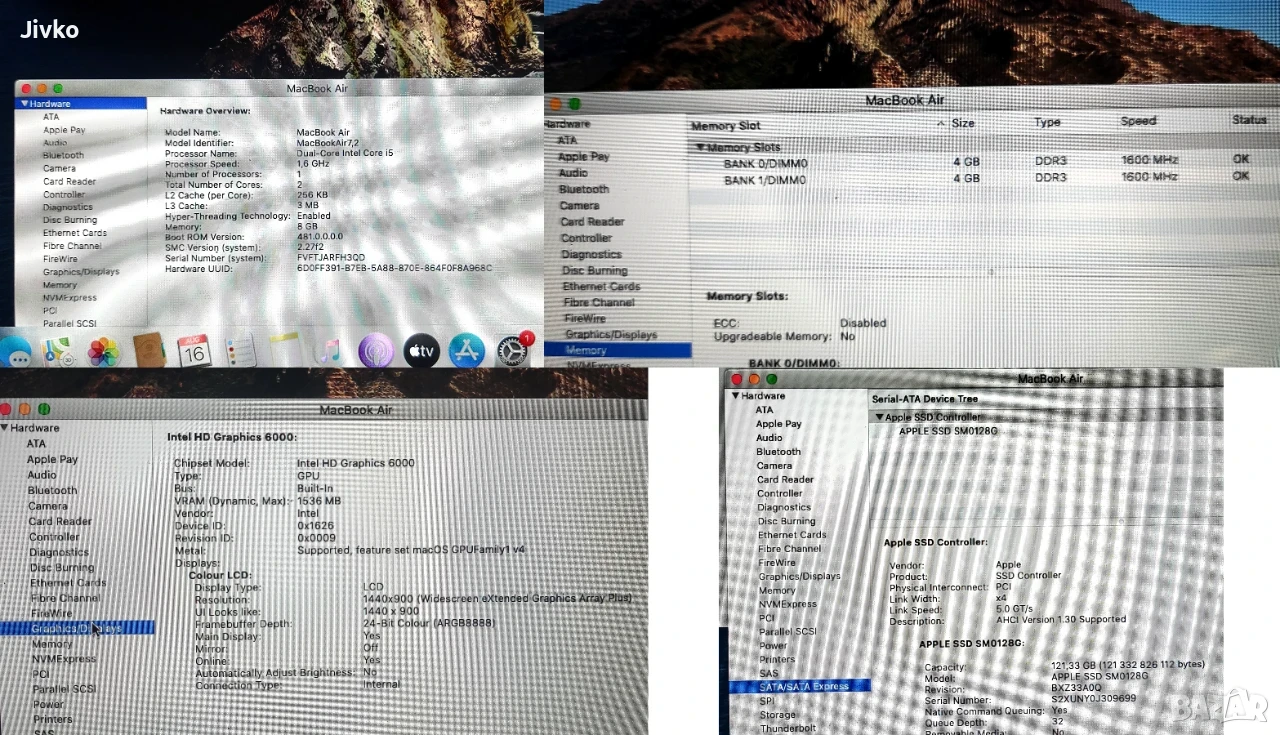The image size is (1280, 735).
Task: Launch Reminders from the Dock
Action: click(240, 350)
